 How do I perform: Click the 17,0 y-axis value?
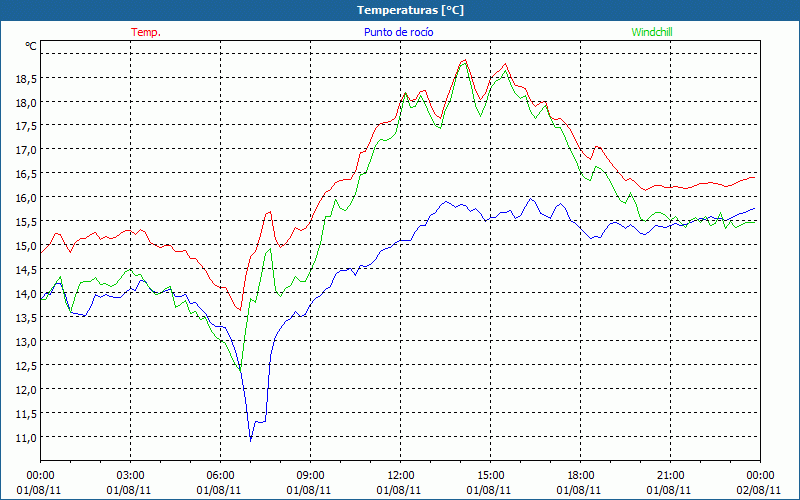coord(26,151)
